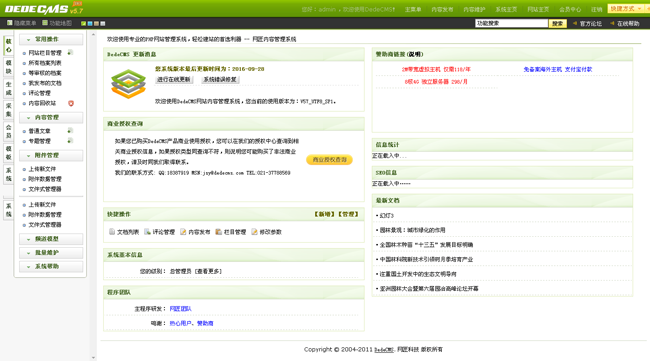The width and height of the screenshot is (650, 361).
Task: Click the red shield icon beside 内容回收站
Action: point(71,103)
